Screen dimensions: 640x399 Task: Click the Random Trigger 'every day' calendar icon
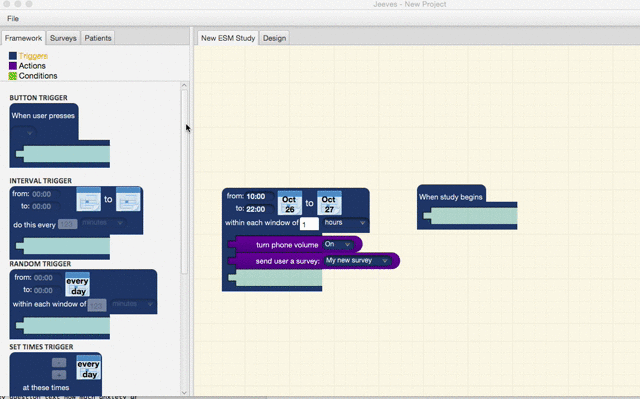click(x=78, y=285)
